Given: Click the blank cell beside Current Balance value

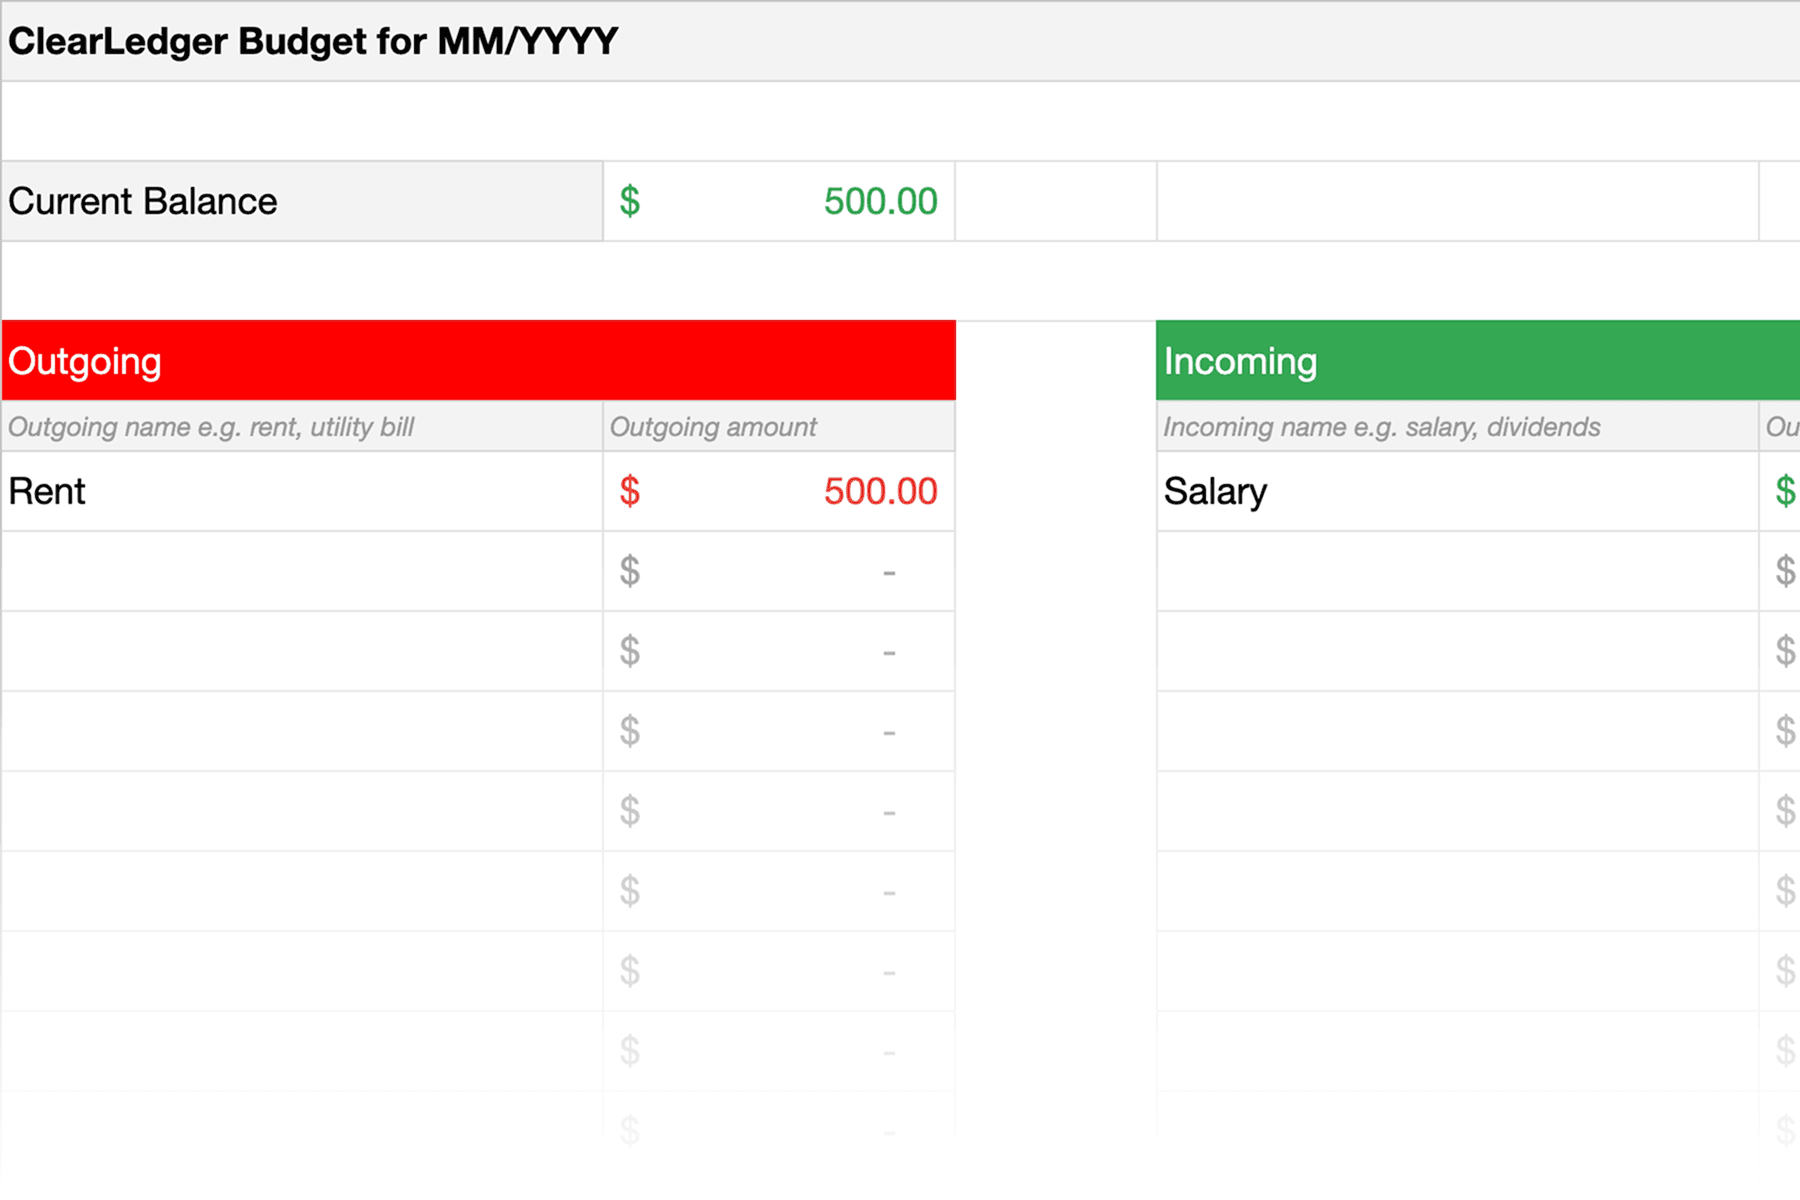Looking at the screenshot, I should pos(1055,200).
